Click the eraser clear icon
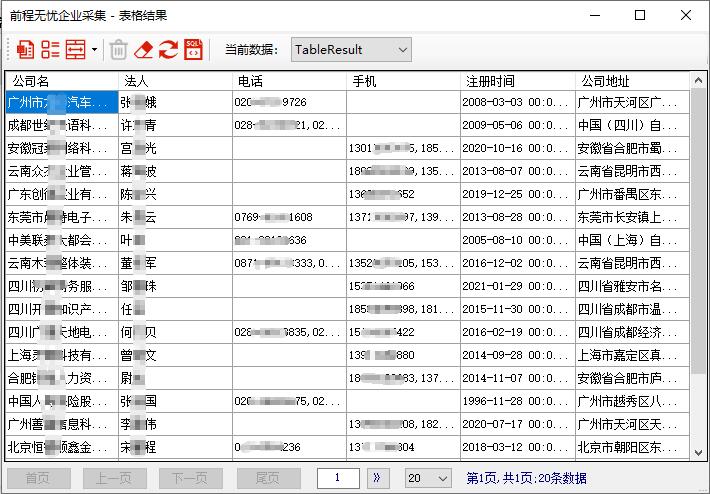The width and height of the screenshot is (710, 494). 144,49
